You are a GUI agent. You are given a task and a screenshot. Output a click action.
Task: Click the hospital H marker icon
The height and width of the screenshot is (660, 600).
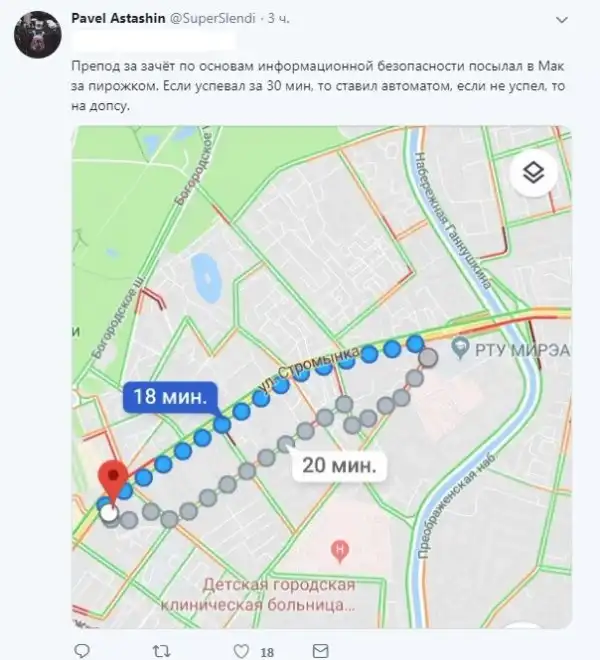click(x=340, y=551)
